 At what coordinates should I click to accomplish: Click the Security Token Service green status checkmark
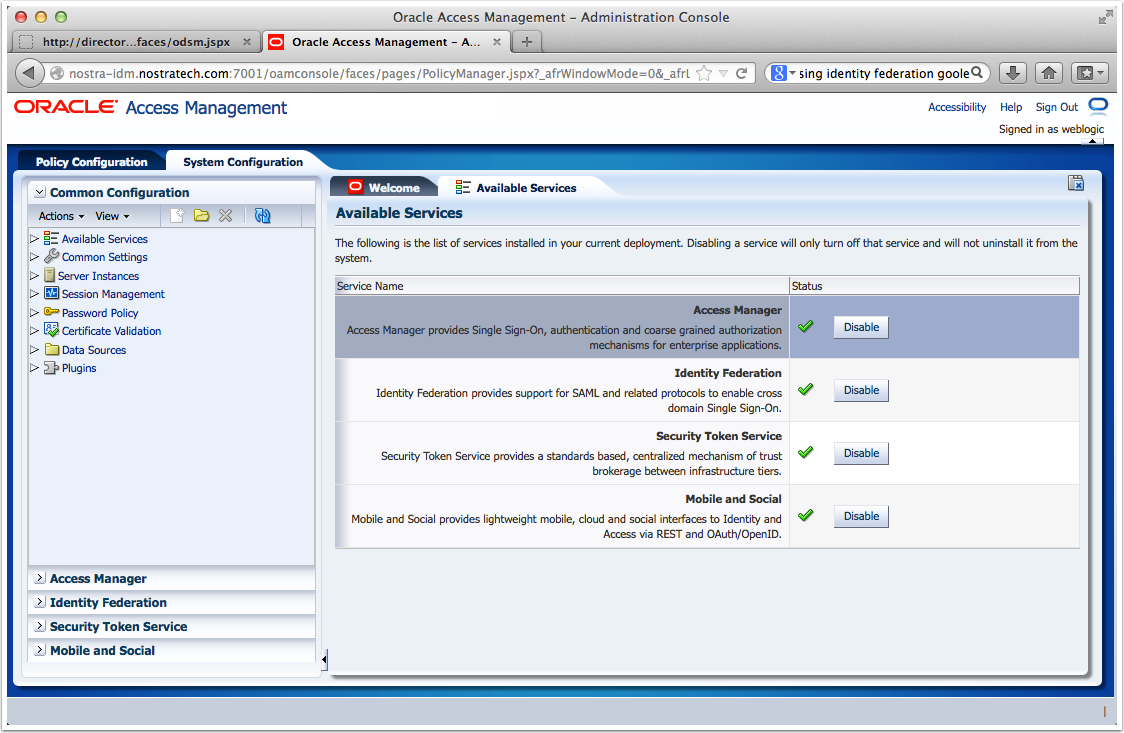click(806, 453)
